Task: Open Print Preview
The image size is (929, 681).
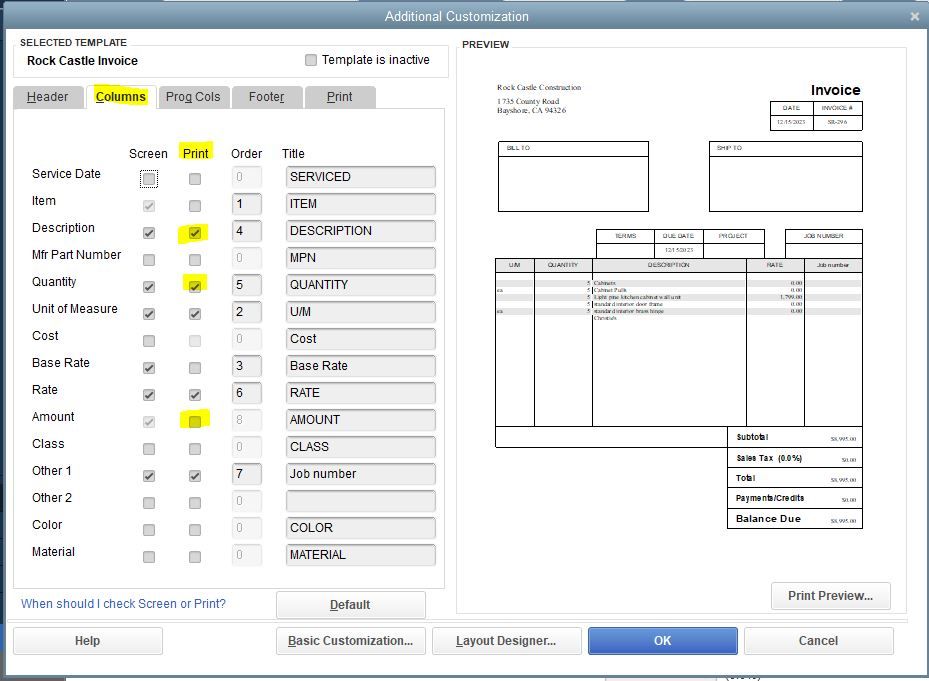Action: (x=830, y=596)
